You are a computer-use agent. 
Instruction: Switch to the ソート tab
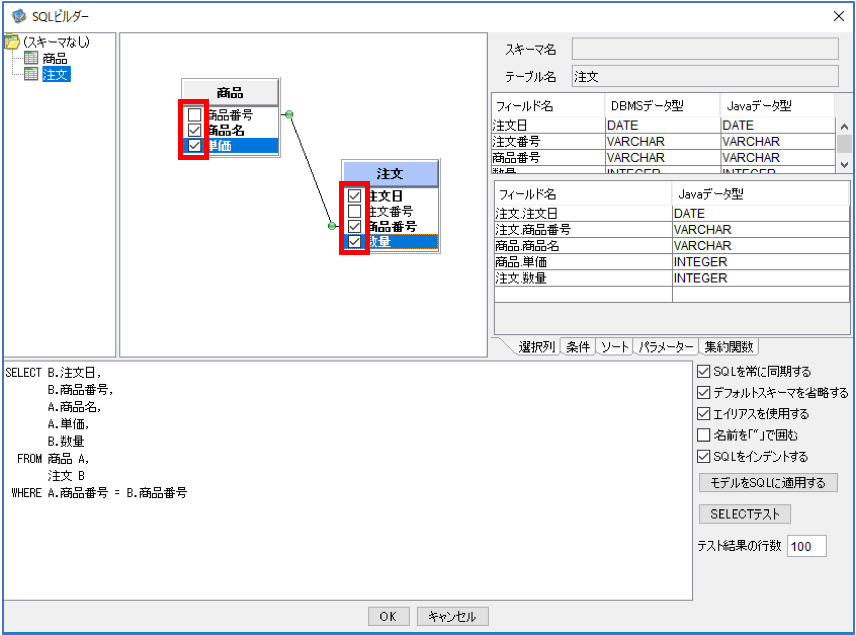point(615,347)
